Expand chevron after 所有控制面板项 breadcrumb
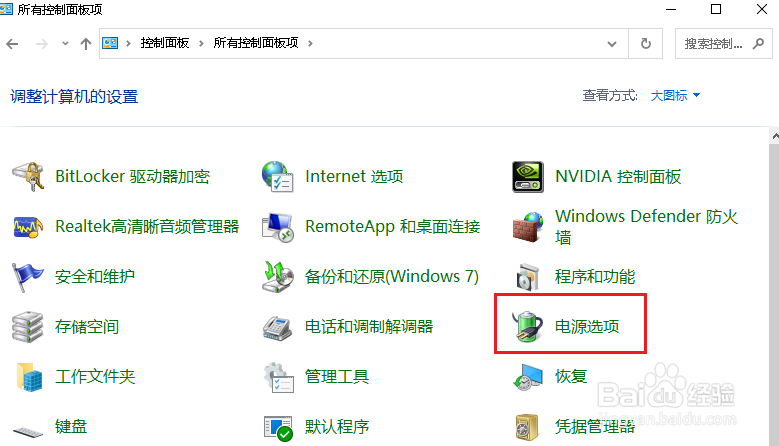This screenshot has height=446, width=779. 310,44
